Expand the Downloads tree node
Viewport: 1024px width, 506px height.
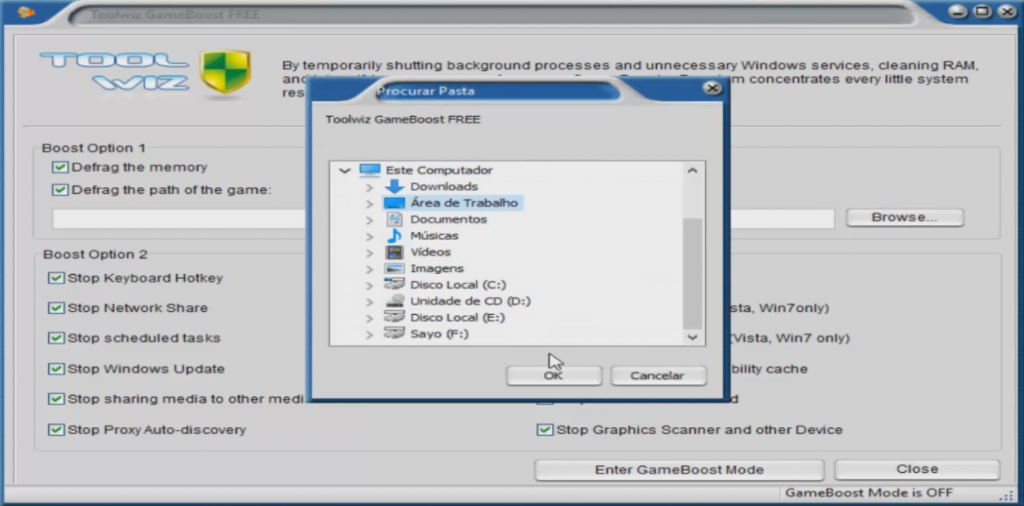370,187
